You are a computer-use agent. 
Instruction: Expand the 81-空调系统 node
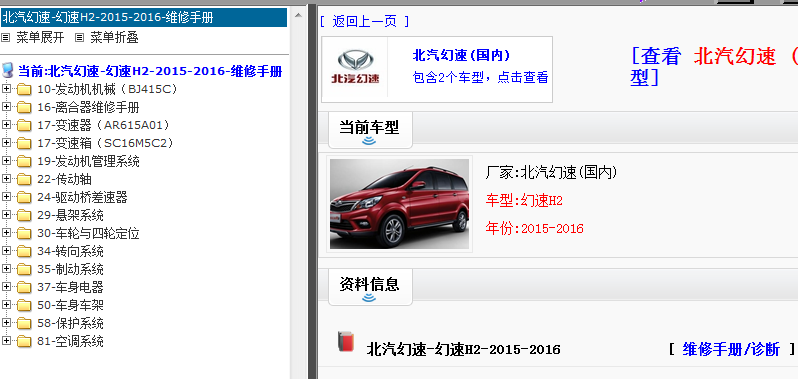pos(6,340)
